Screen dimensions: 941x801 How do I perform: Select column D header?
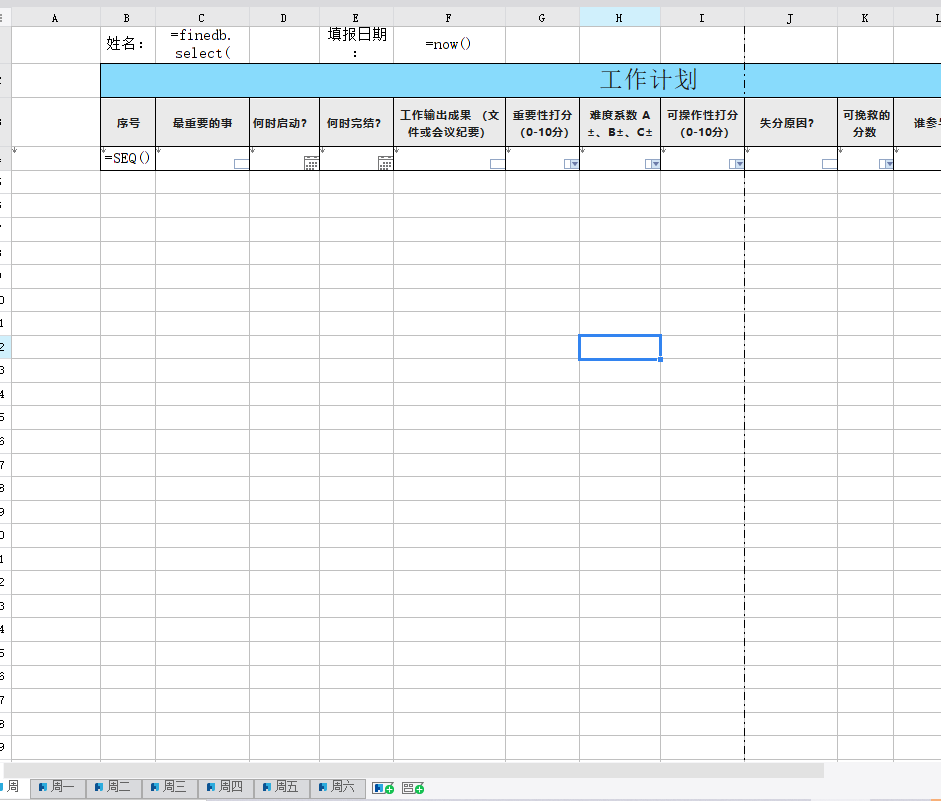pos(284,18)
